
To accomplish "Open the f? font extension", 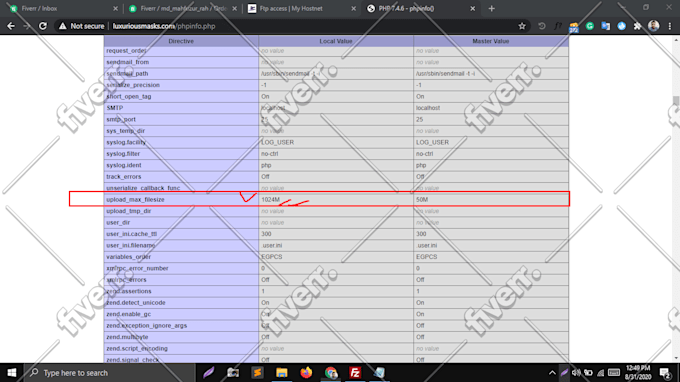I will pos(558,26).
